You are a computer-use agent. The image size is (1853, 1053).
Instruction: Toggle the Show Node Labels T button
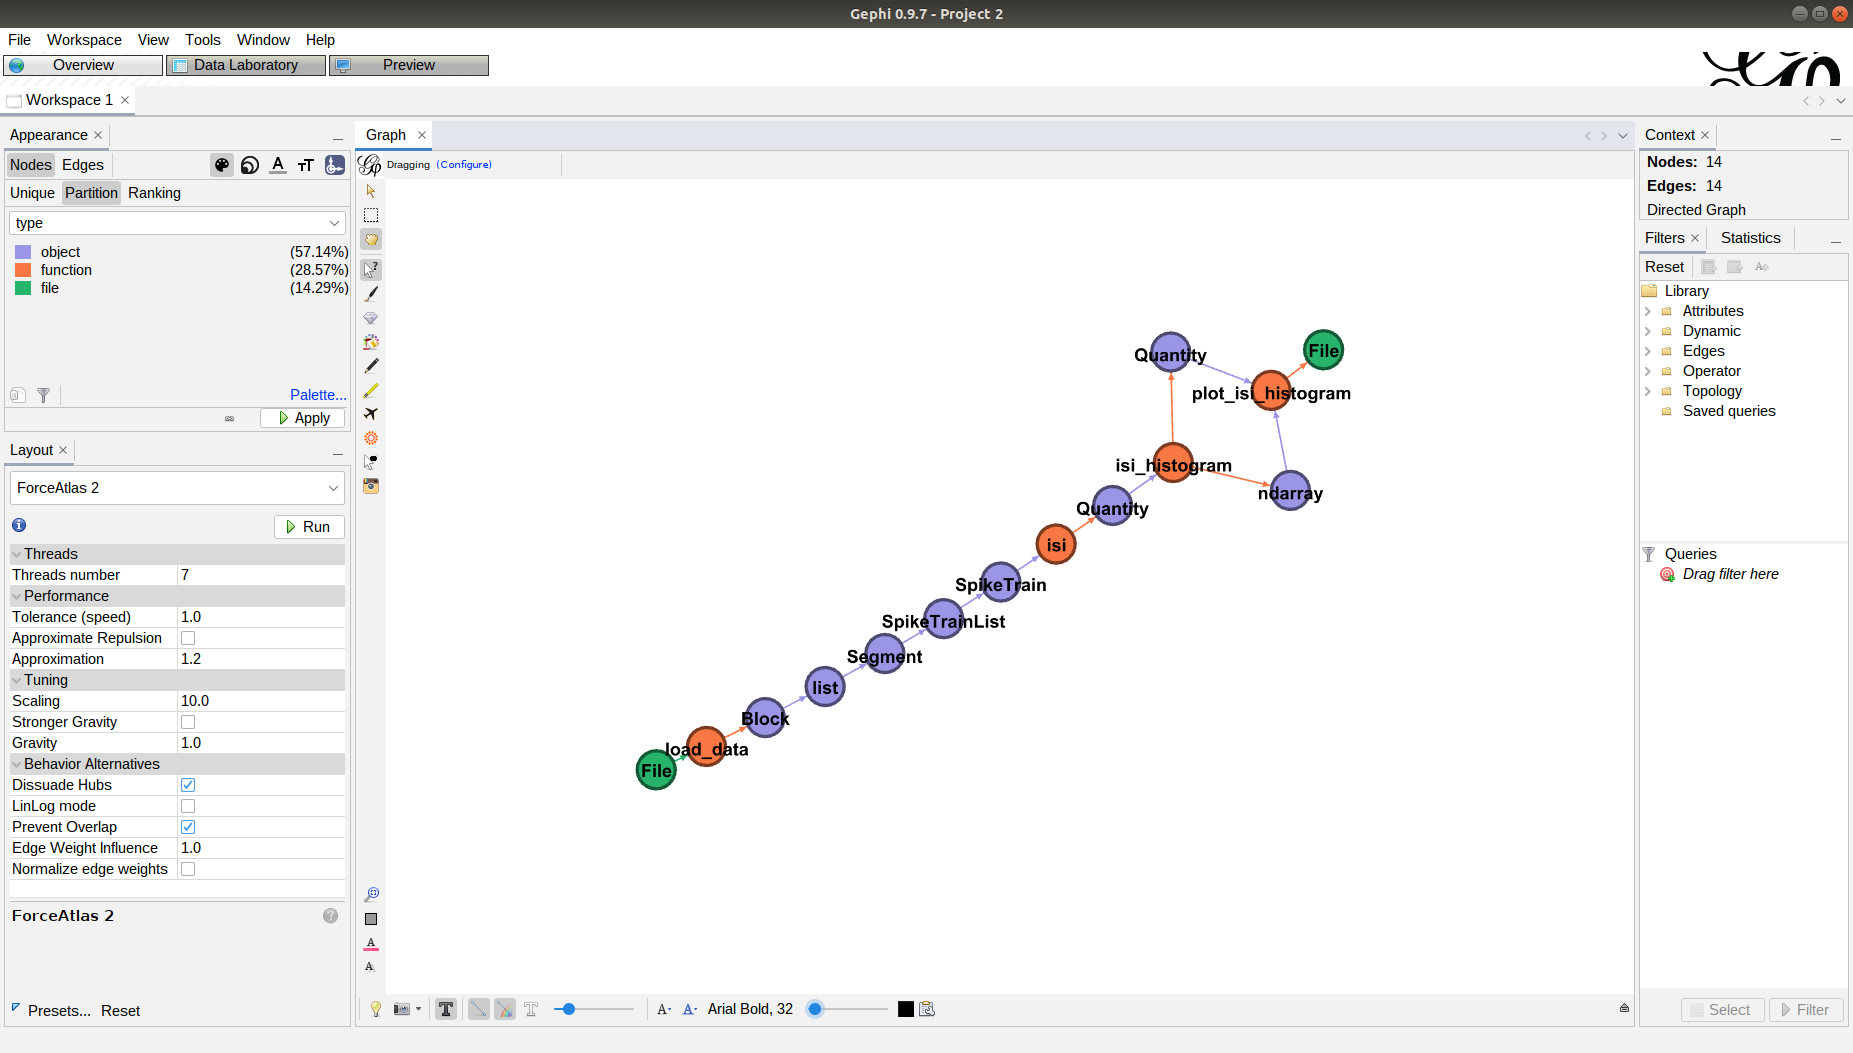click(x=446, y=1009)
